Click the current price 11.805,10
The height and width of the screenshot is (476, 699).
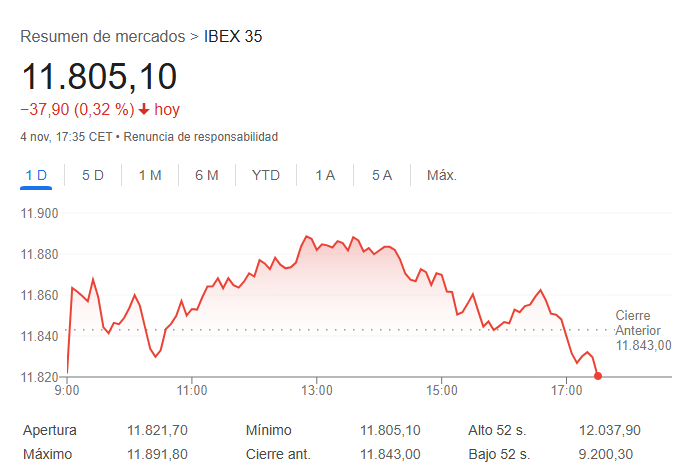(99, 77)
